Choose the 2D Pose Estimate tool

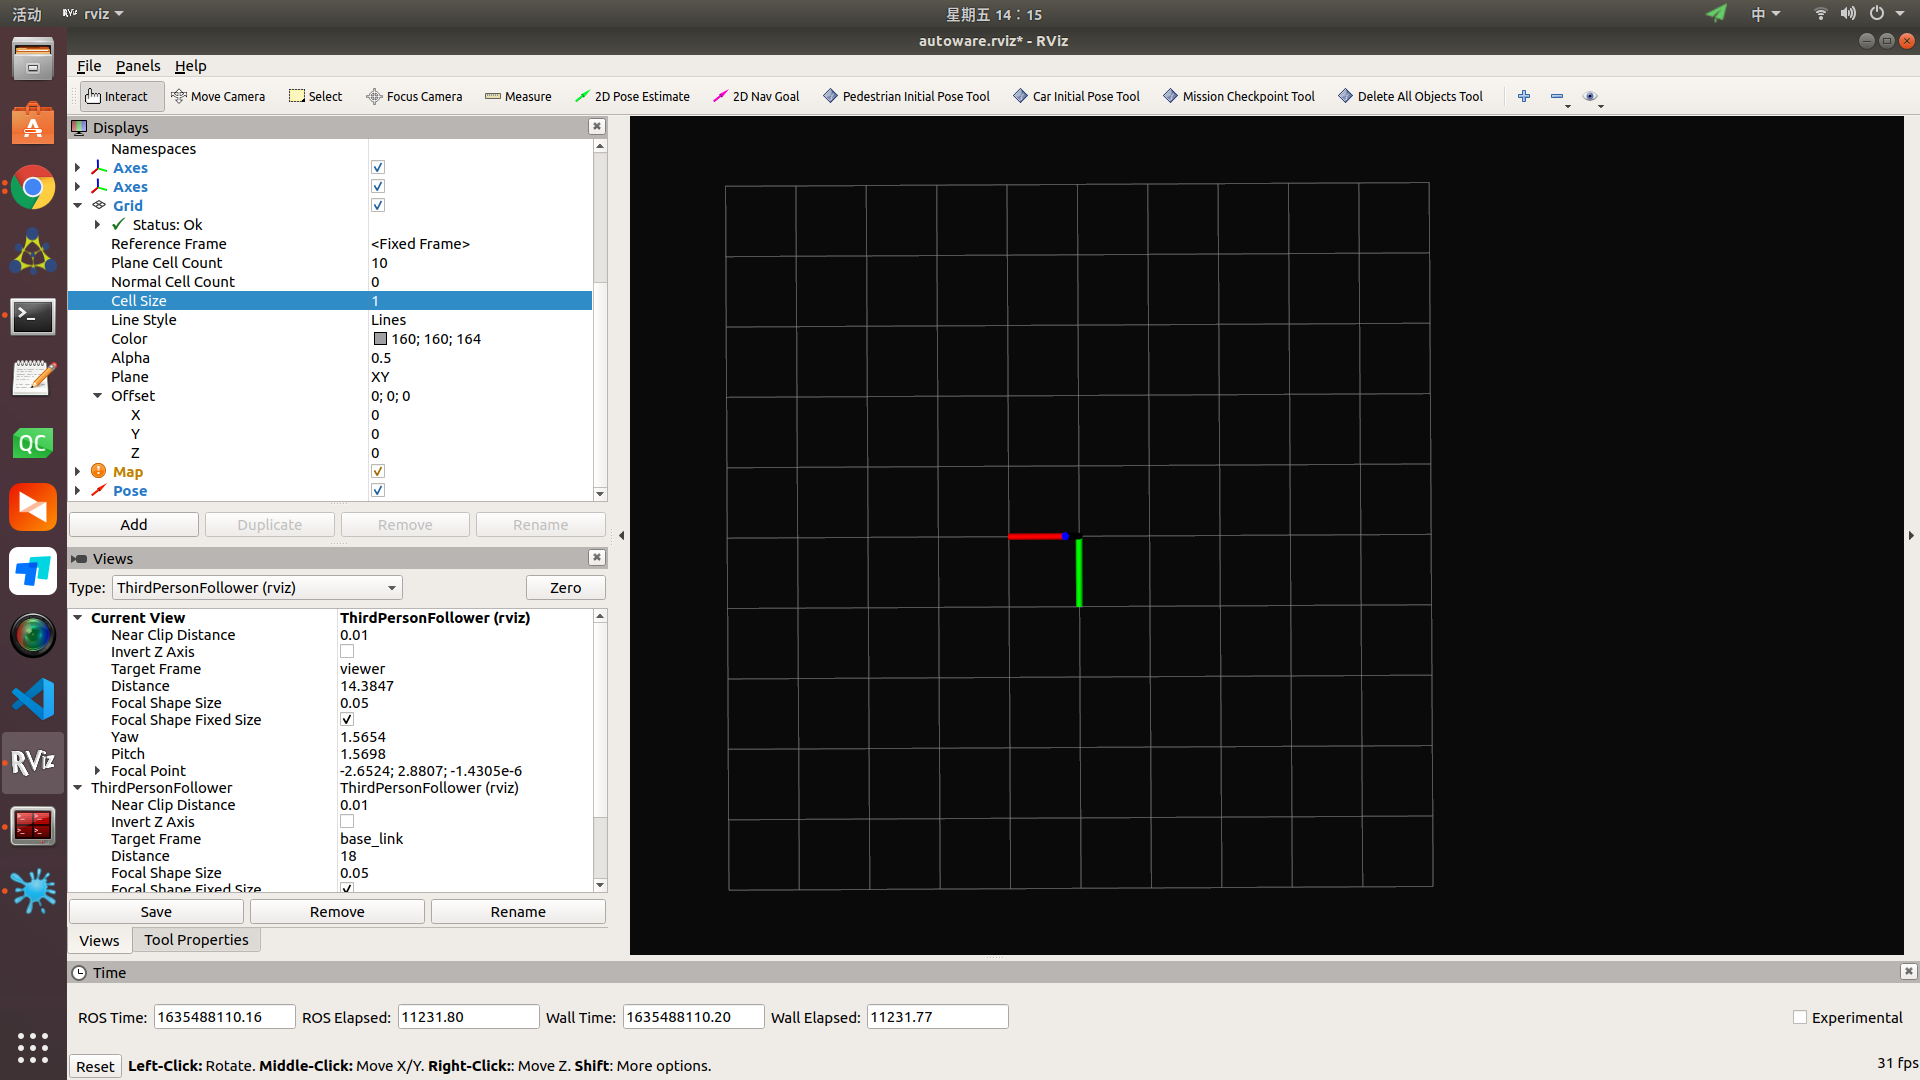click(x=632, y=96)
